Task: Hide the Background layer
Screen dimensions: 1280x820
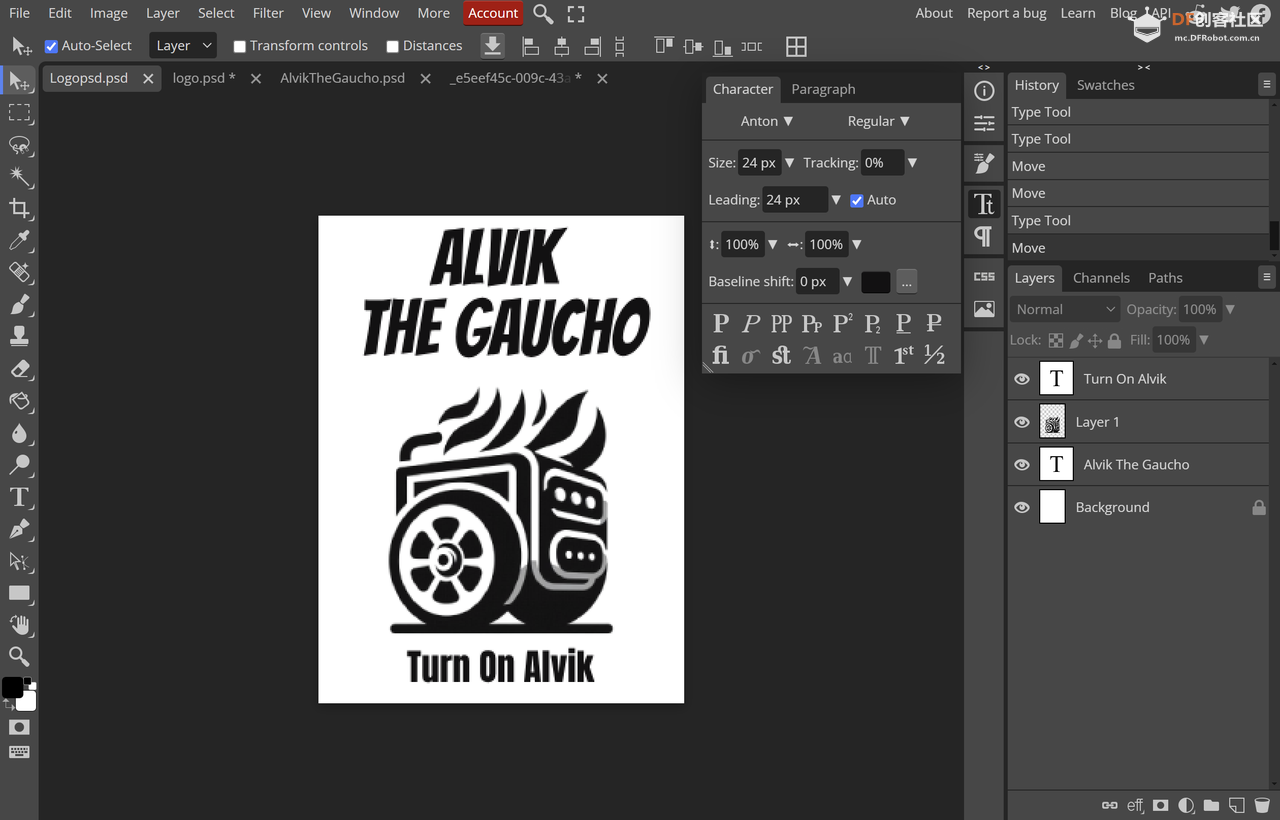Action: coord(1022,508)
